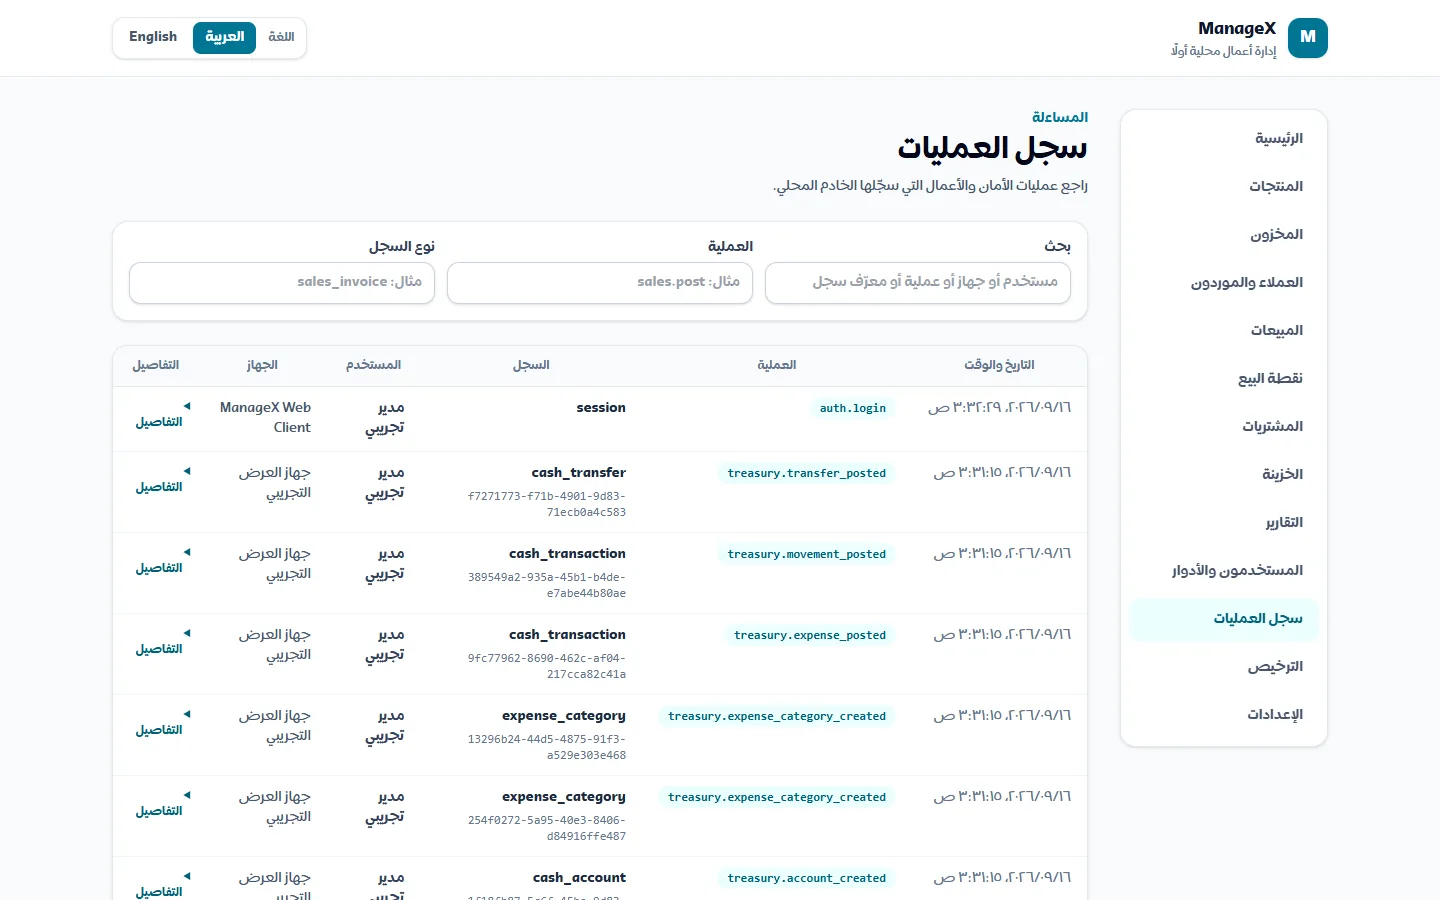Open الإعدادات in sidebar
The height and width of the screenshot is (900, 1440).
(x=1224, y=714)
